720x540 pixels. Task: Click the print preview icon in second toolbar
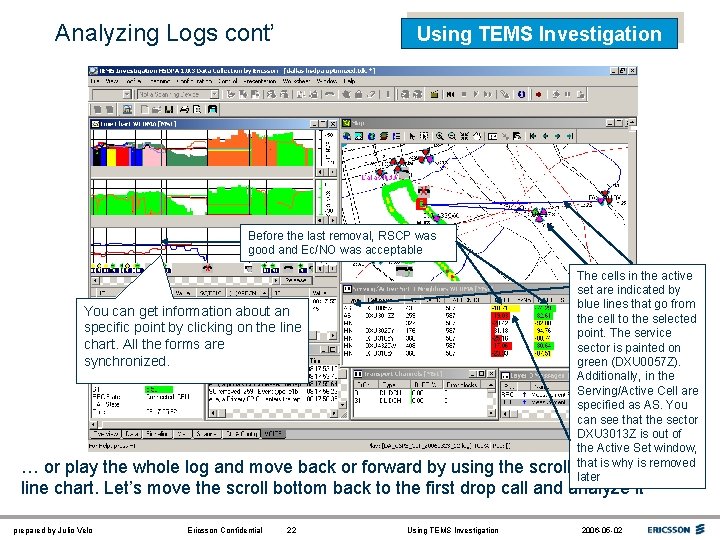(197, 109)
